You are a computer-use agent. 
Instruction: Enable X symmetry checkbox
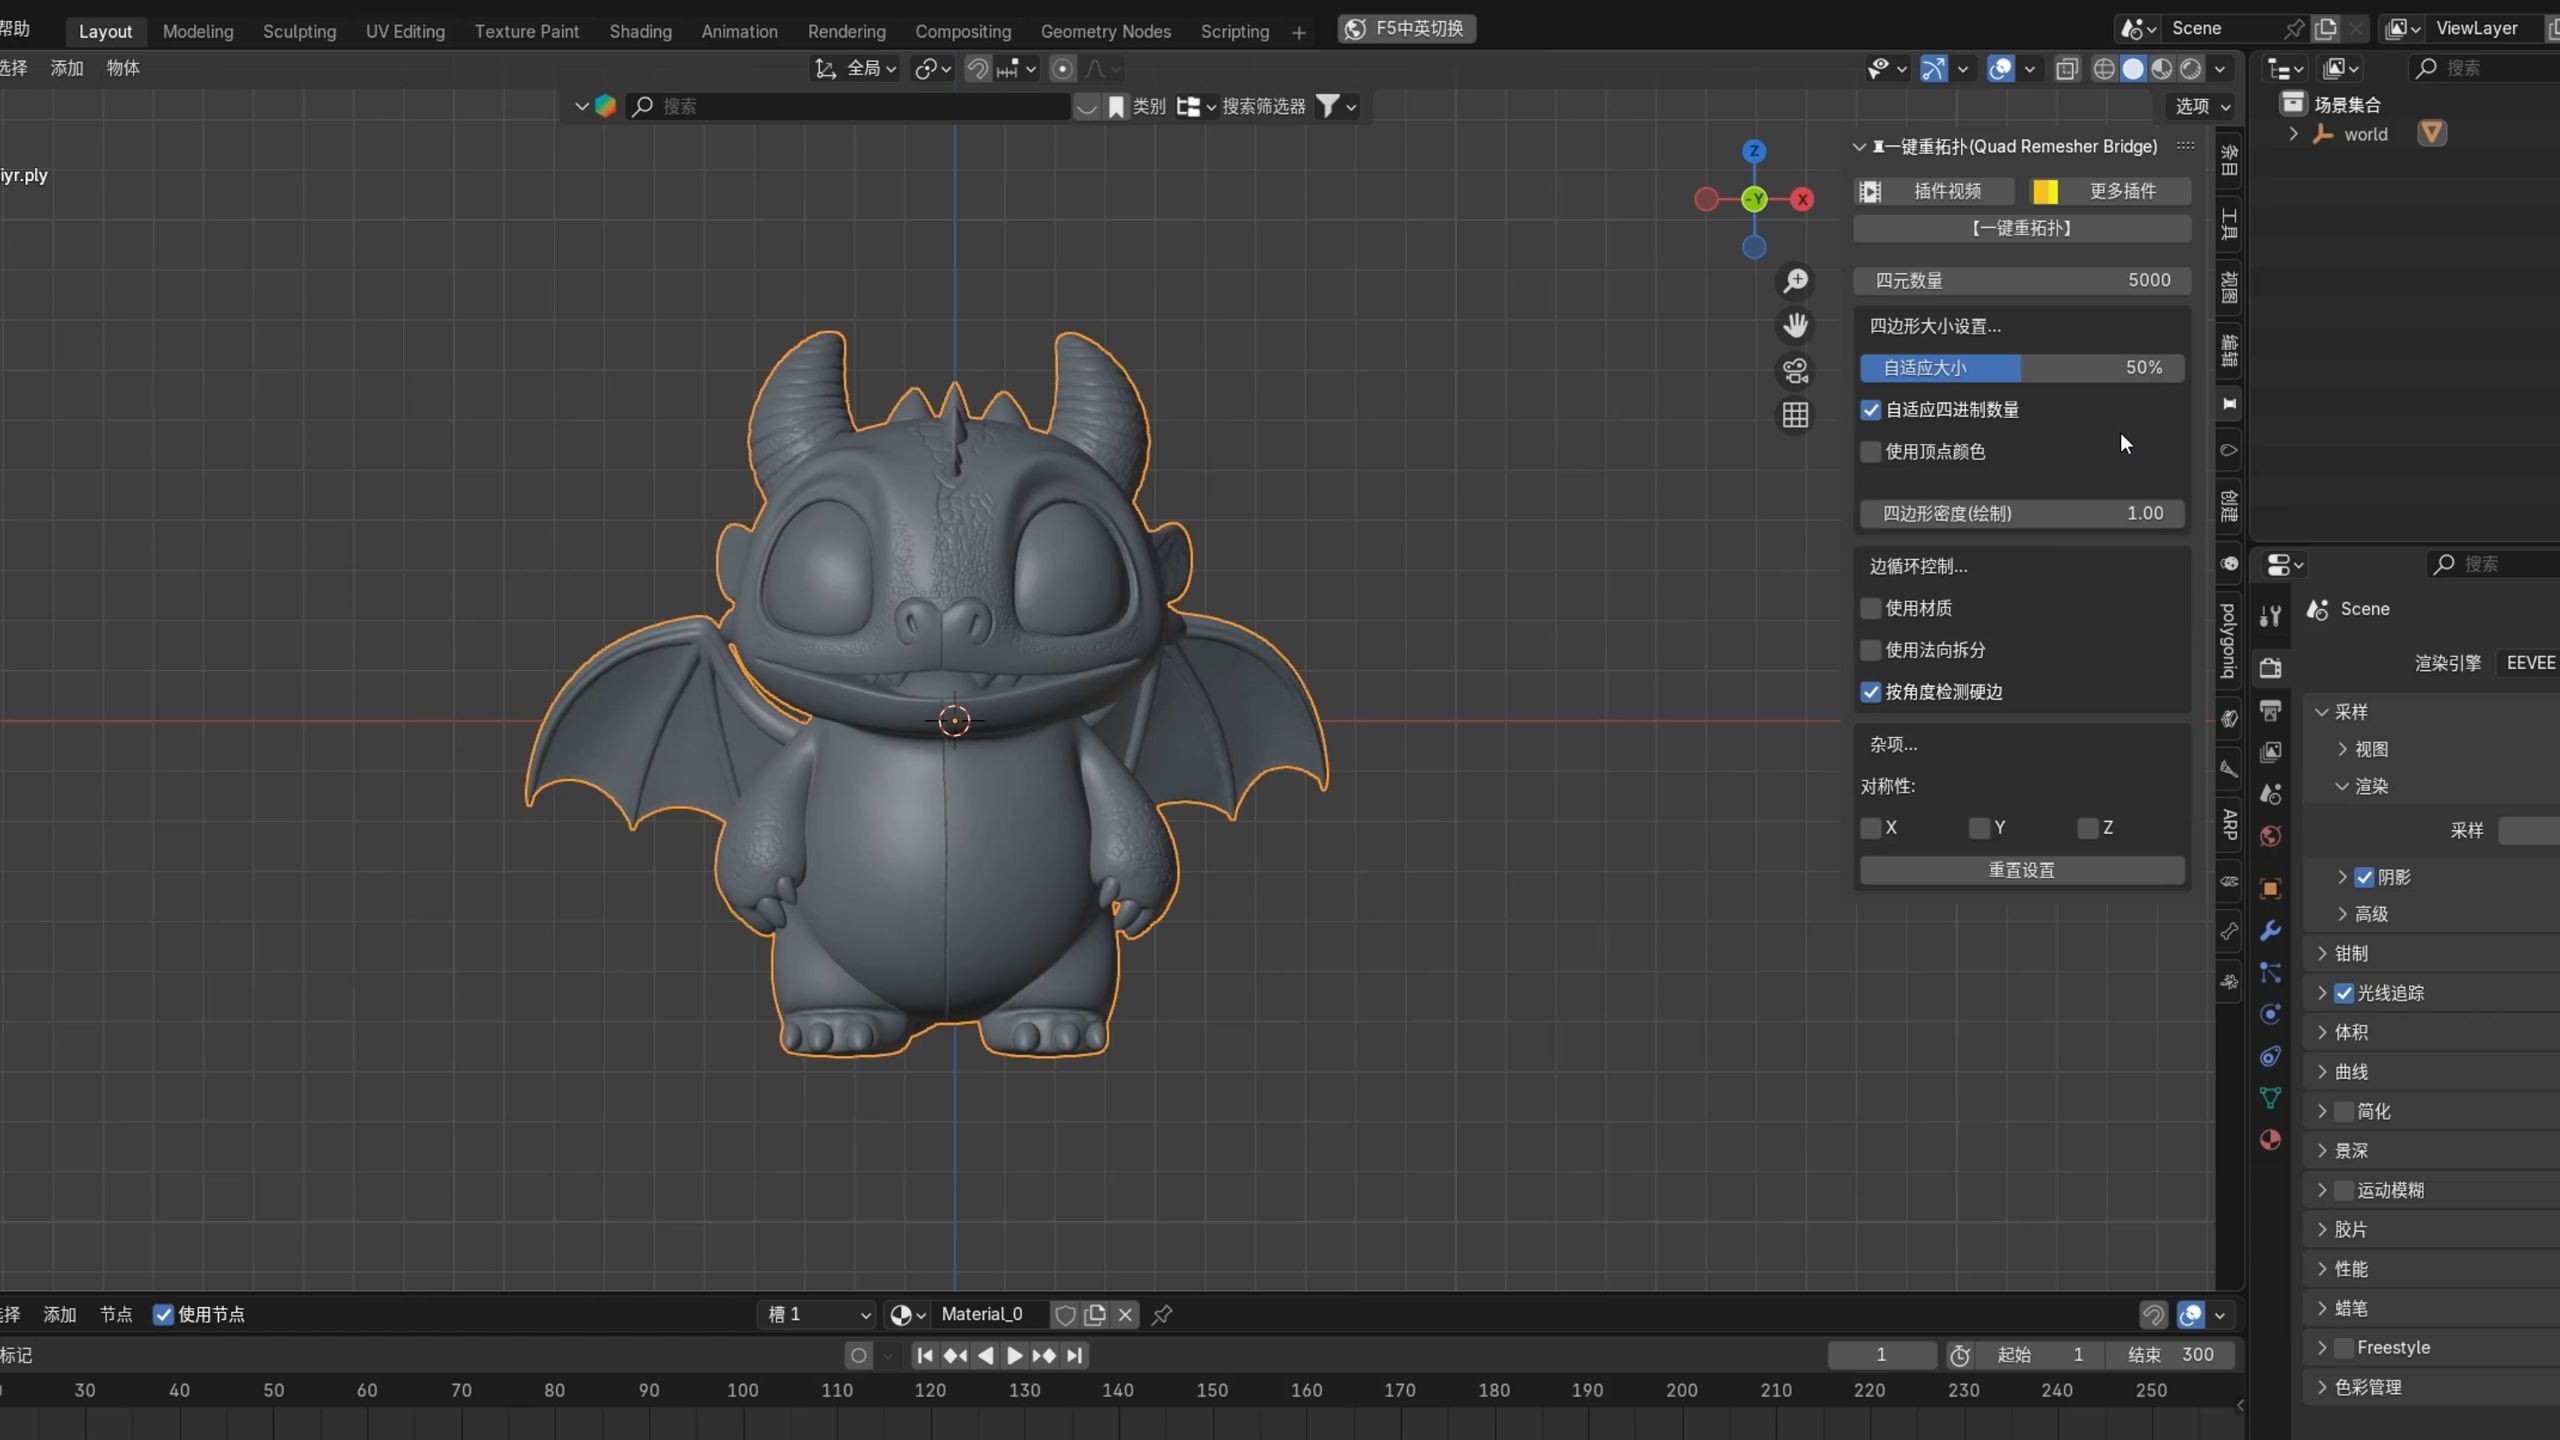pyautogui.click(x=1870, y=828)
